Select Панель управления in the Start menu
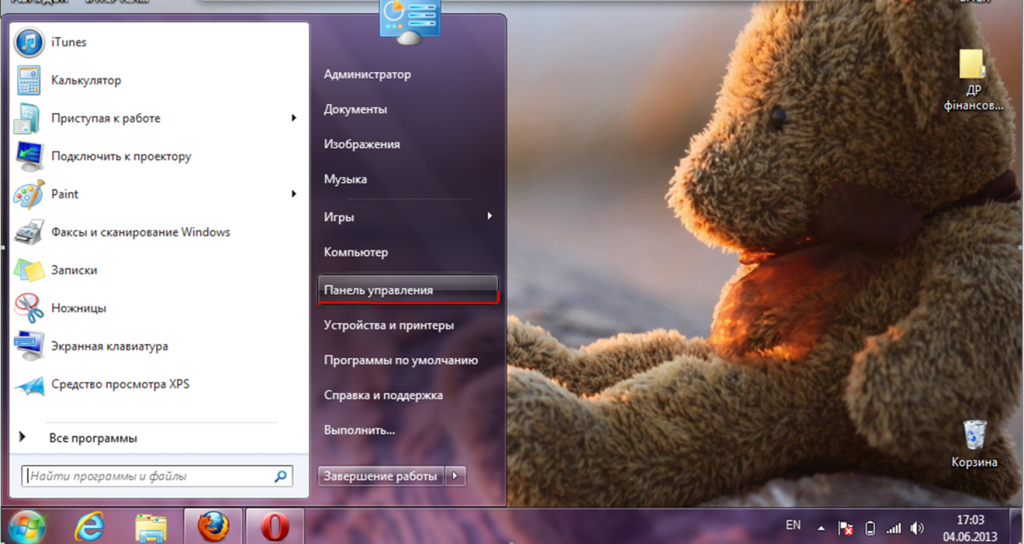The image size is (1024, 544). 379,290
